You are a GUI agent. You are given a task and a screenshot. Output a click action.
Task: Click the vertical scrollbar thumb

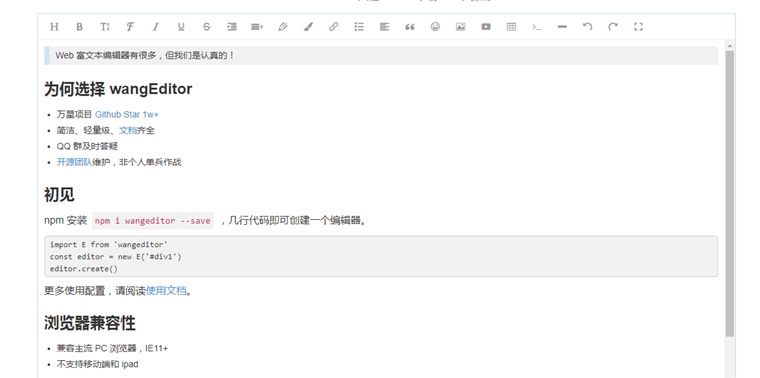click(x=729, y=194)
